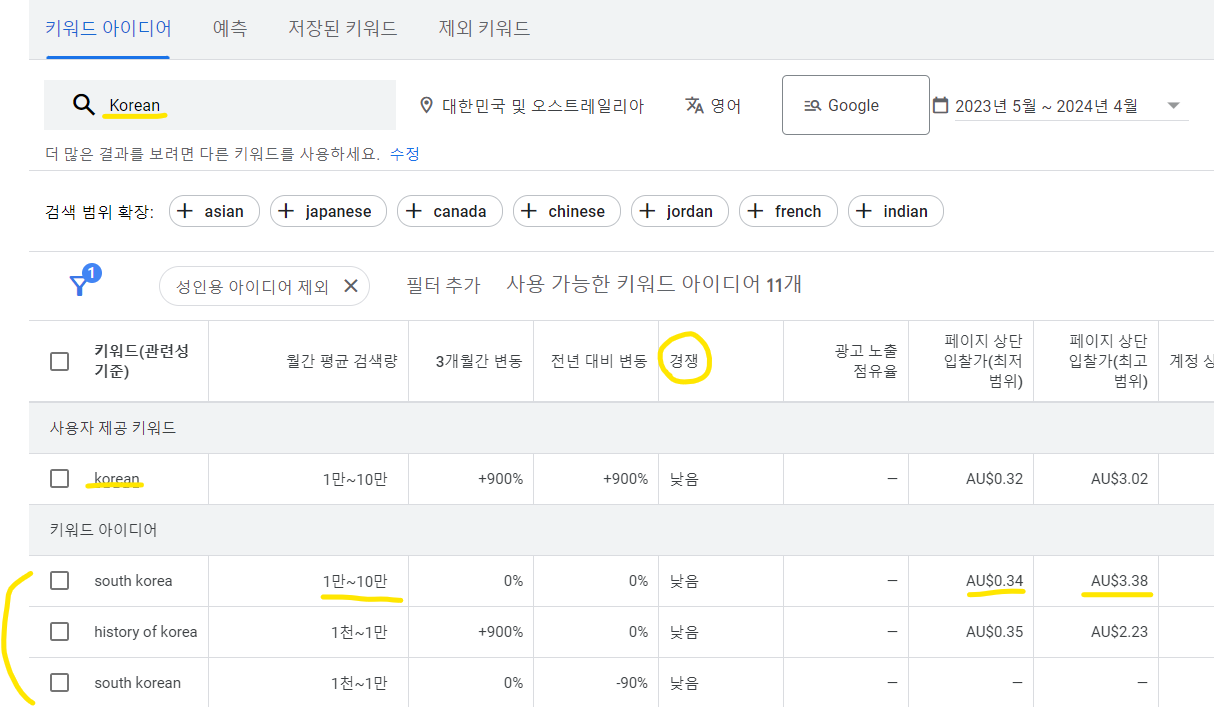Remove the 성인용 아이디어 제외 filter
Image resolution: width=1214 pixels, height=707 pixels.
pos(350,285)
